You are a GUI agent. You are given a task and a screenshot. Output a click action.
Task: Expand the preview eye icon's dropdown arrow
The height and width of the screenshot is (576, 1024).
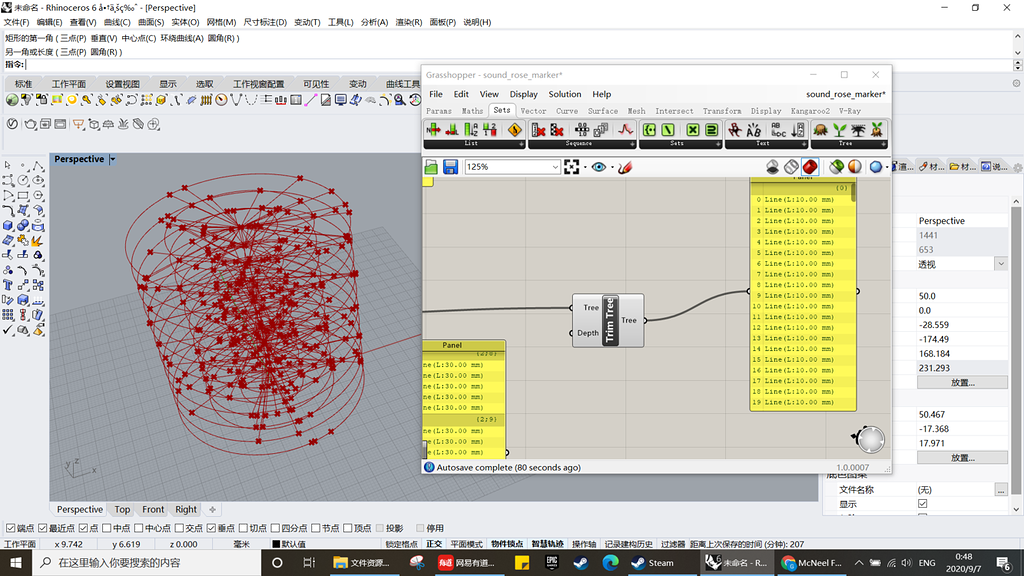612,167
